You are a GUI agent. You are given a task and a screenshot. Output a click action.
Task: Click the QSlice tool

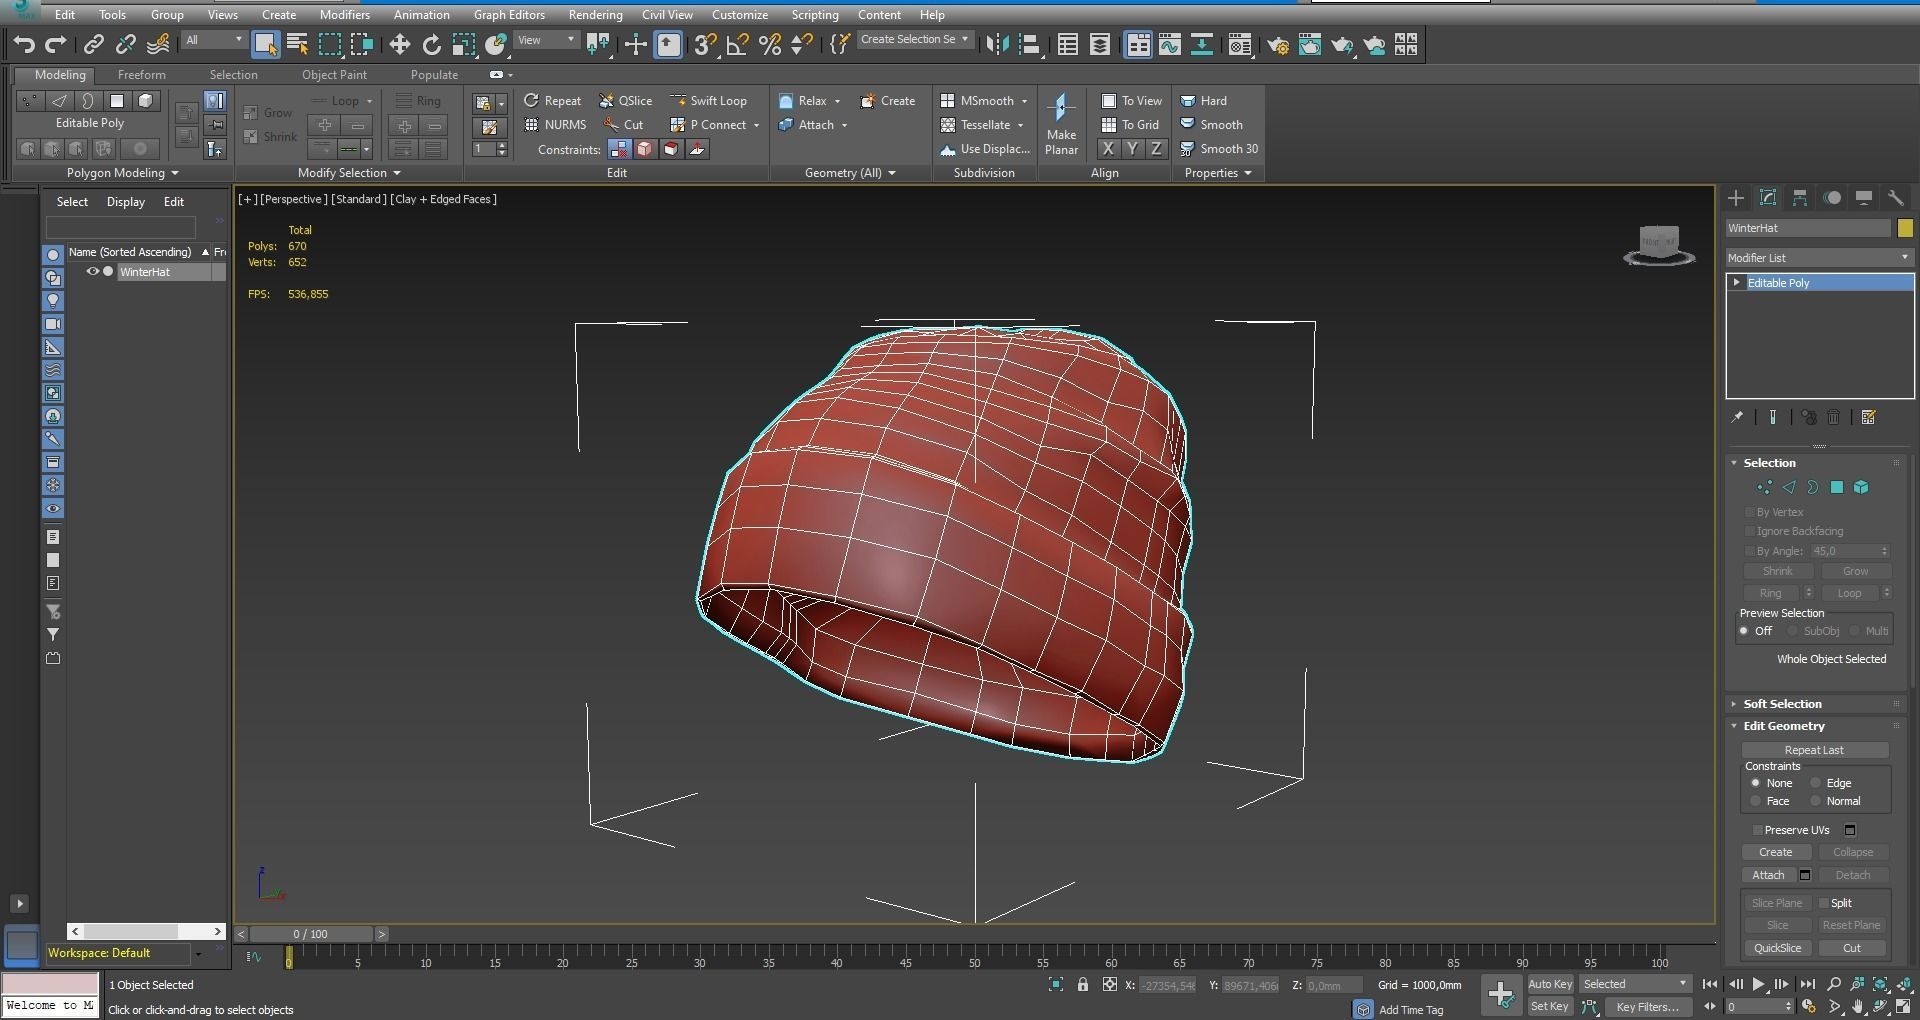[625, 101]
